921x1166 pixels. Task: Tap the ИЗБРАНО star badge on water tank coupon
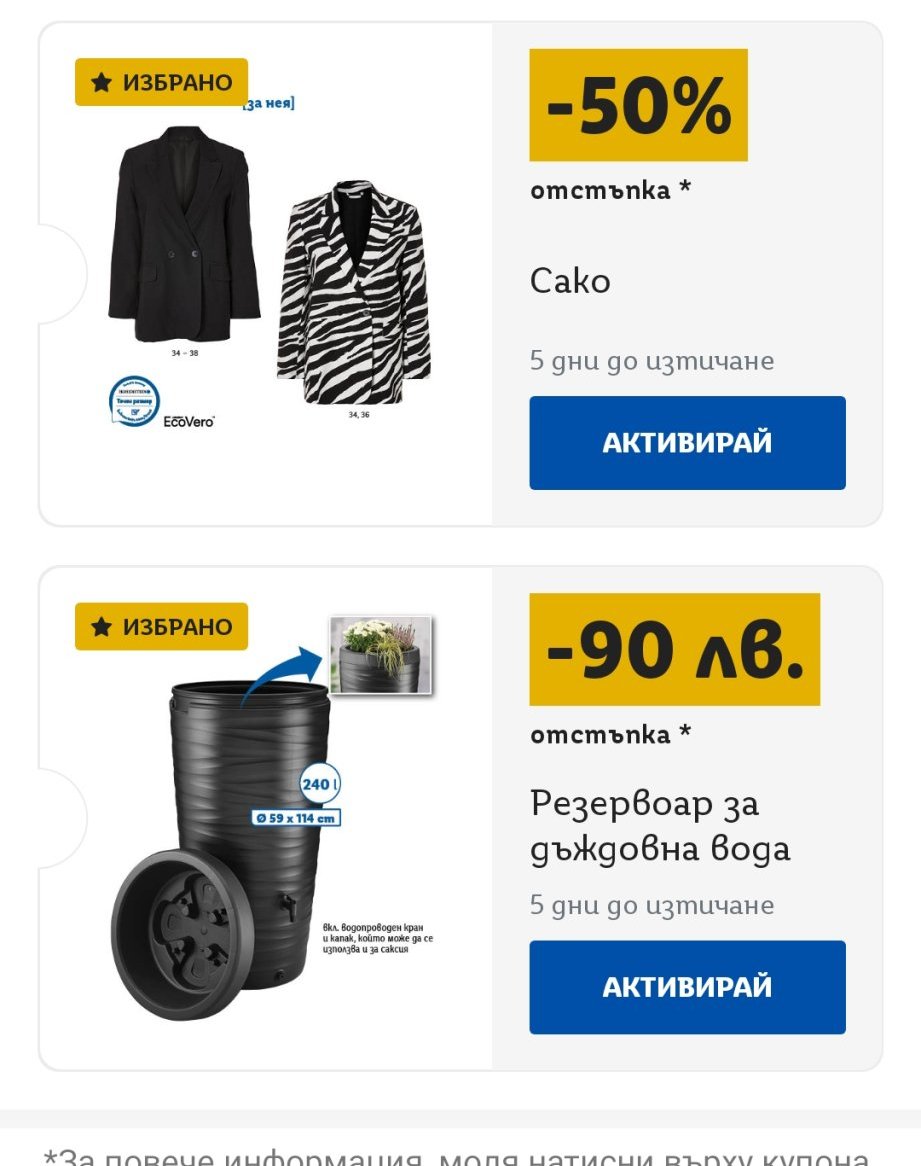point(161,626)
